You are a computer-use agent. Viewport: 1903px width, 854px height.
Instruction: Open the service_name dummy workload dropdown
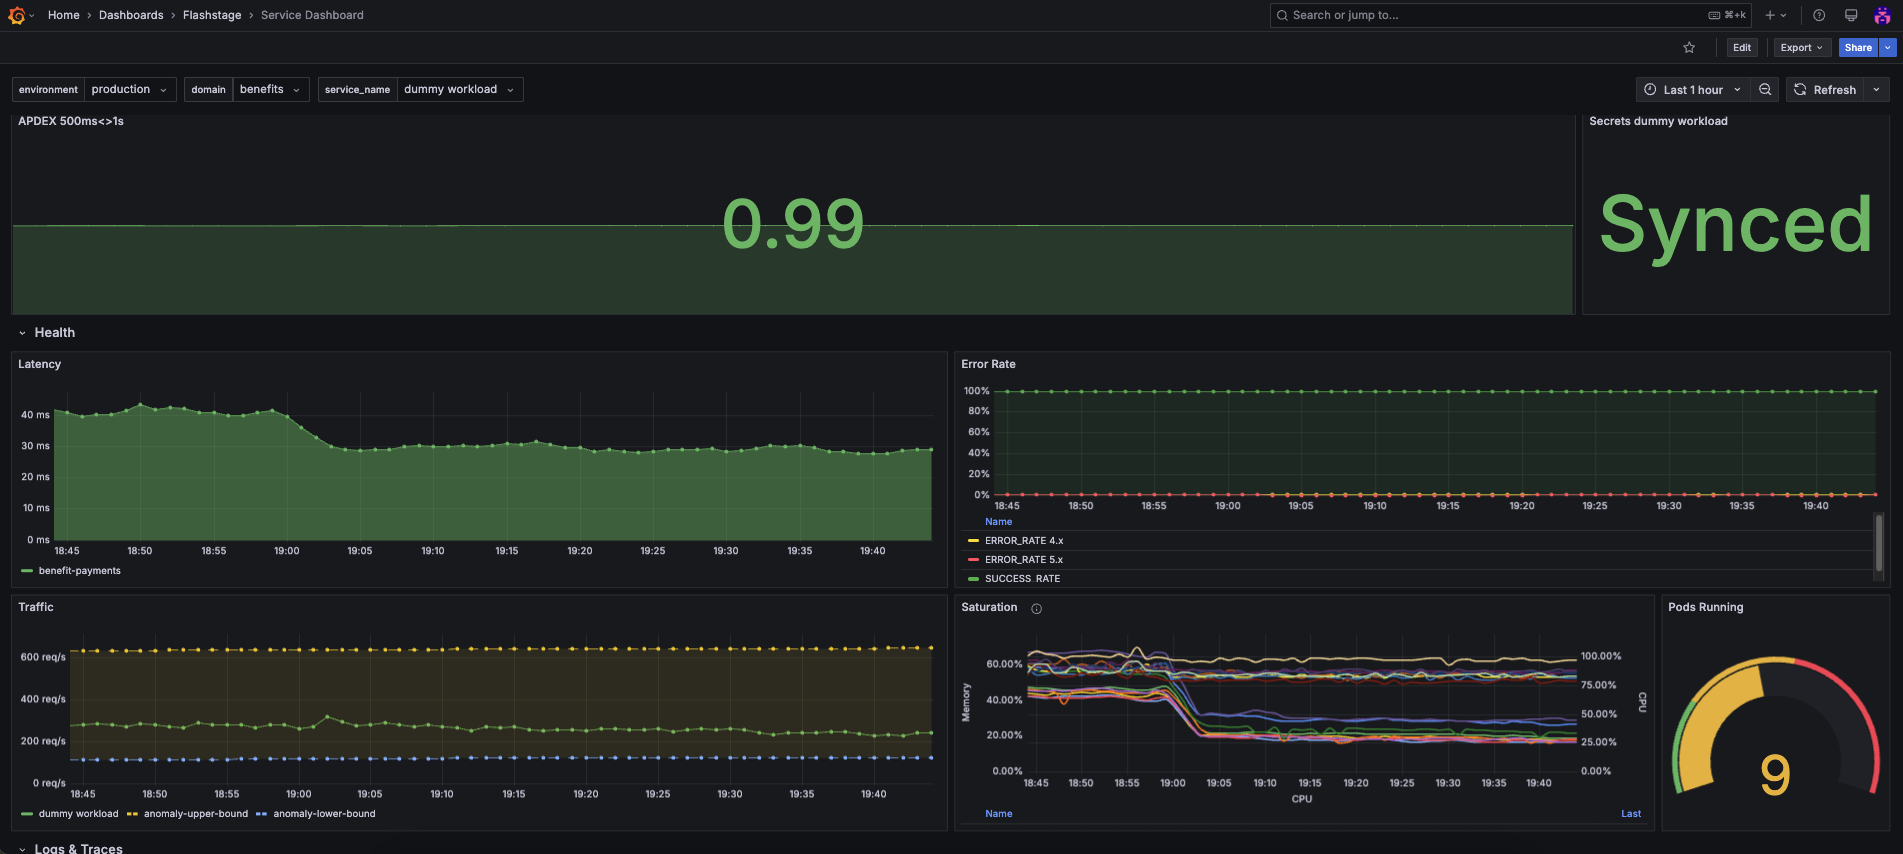[459, 90]
